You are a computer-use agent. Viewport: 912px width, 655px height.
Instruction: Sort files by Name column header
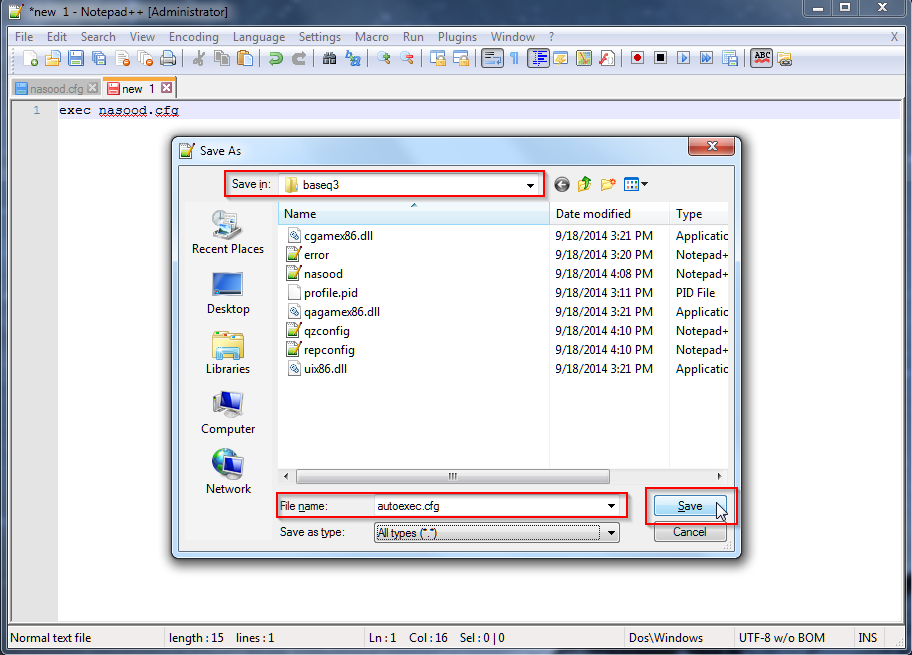[300, 214]
